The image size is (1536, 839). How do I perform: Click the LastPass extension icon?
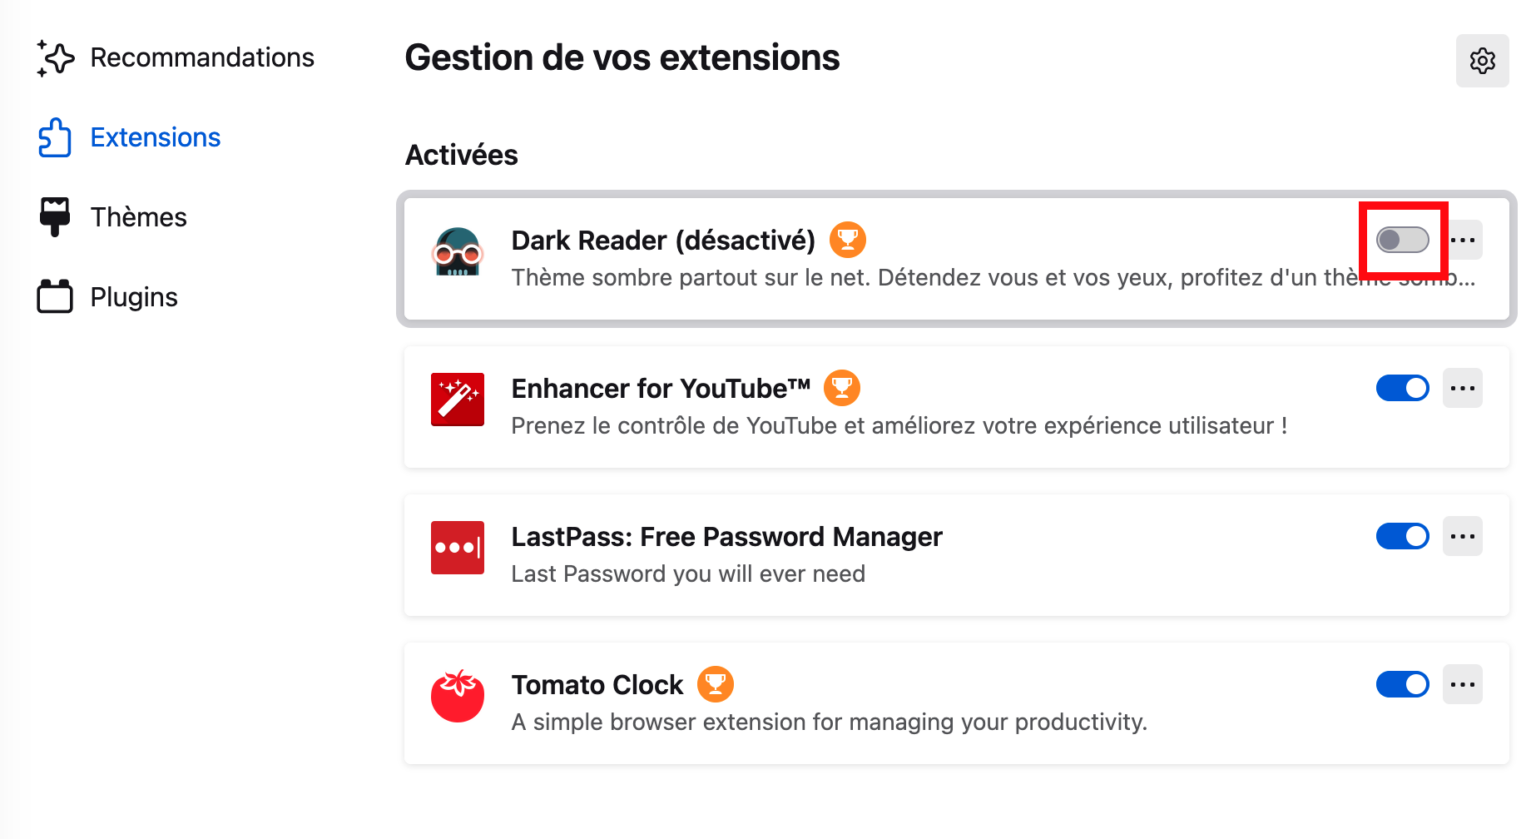458,547
